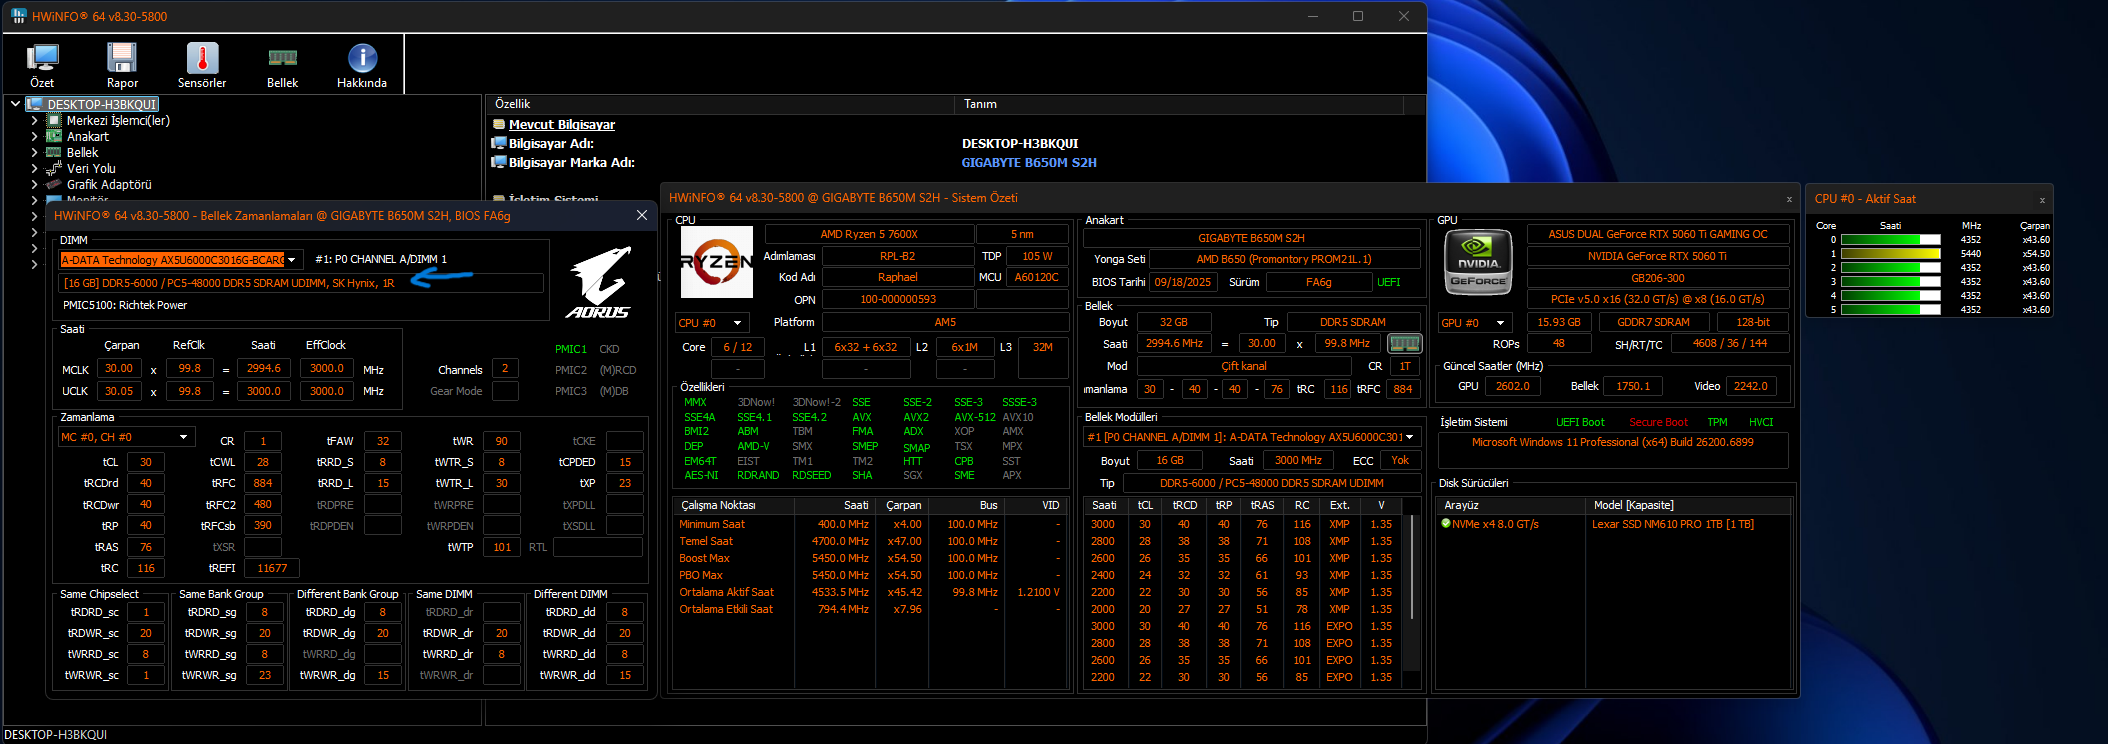
Task: Expand the Veri Yolu tree node arrow
Action: point(34,168)
